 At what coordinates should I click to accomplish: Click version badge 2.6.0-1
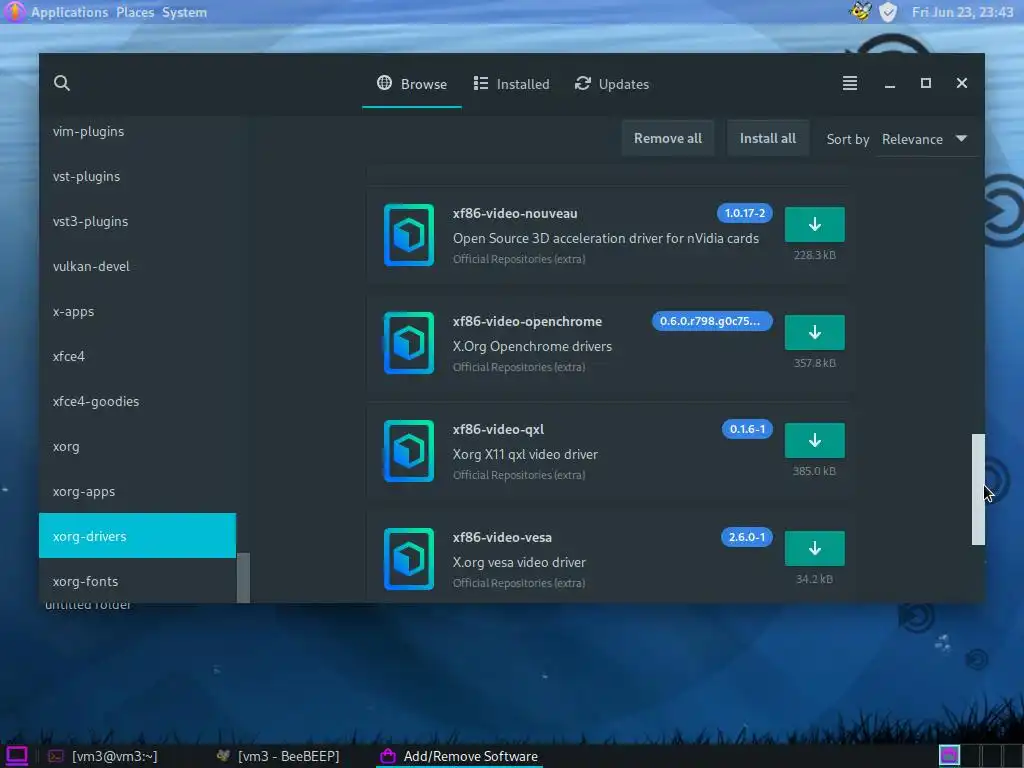[746, 537]
